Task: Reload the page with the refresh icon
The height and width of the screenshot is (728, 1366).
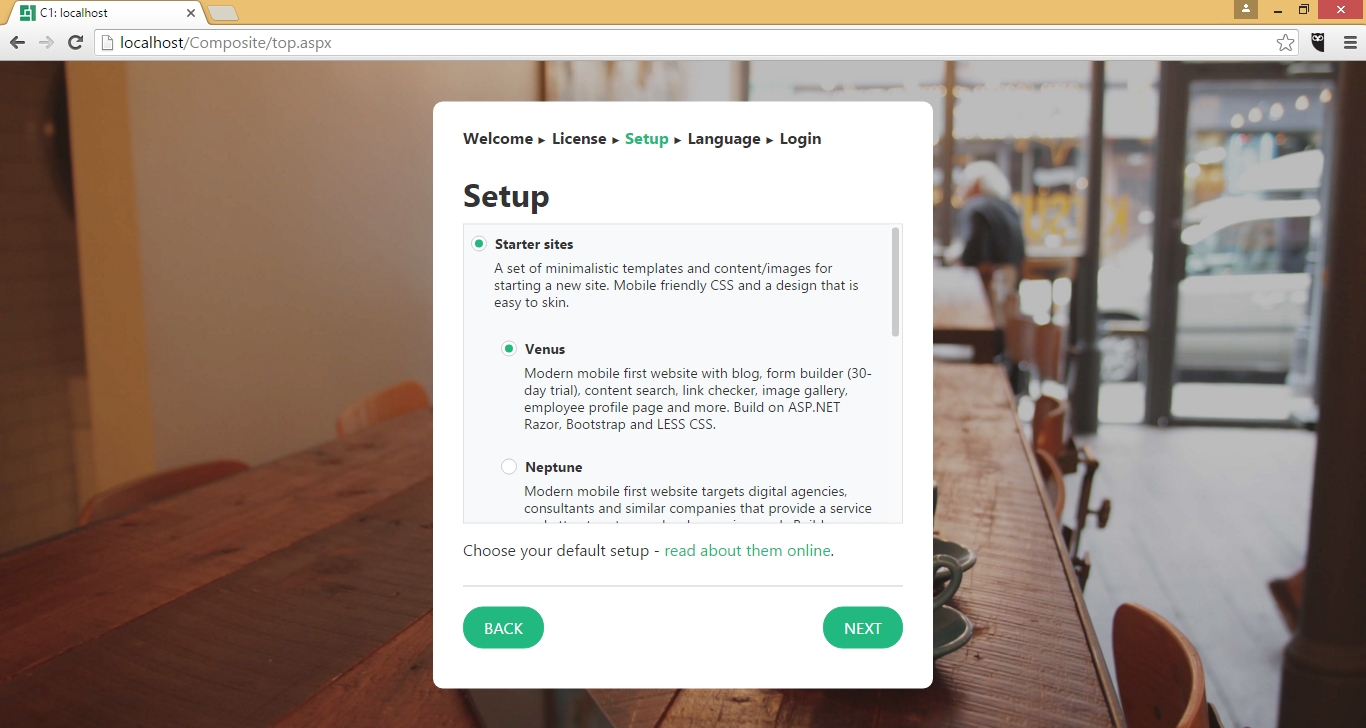Action: point(75,42)
